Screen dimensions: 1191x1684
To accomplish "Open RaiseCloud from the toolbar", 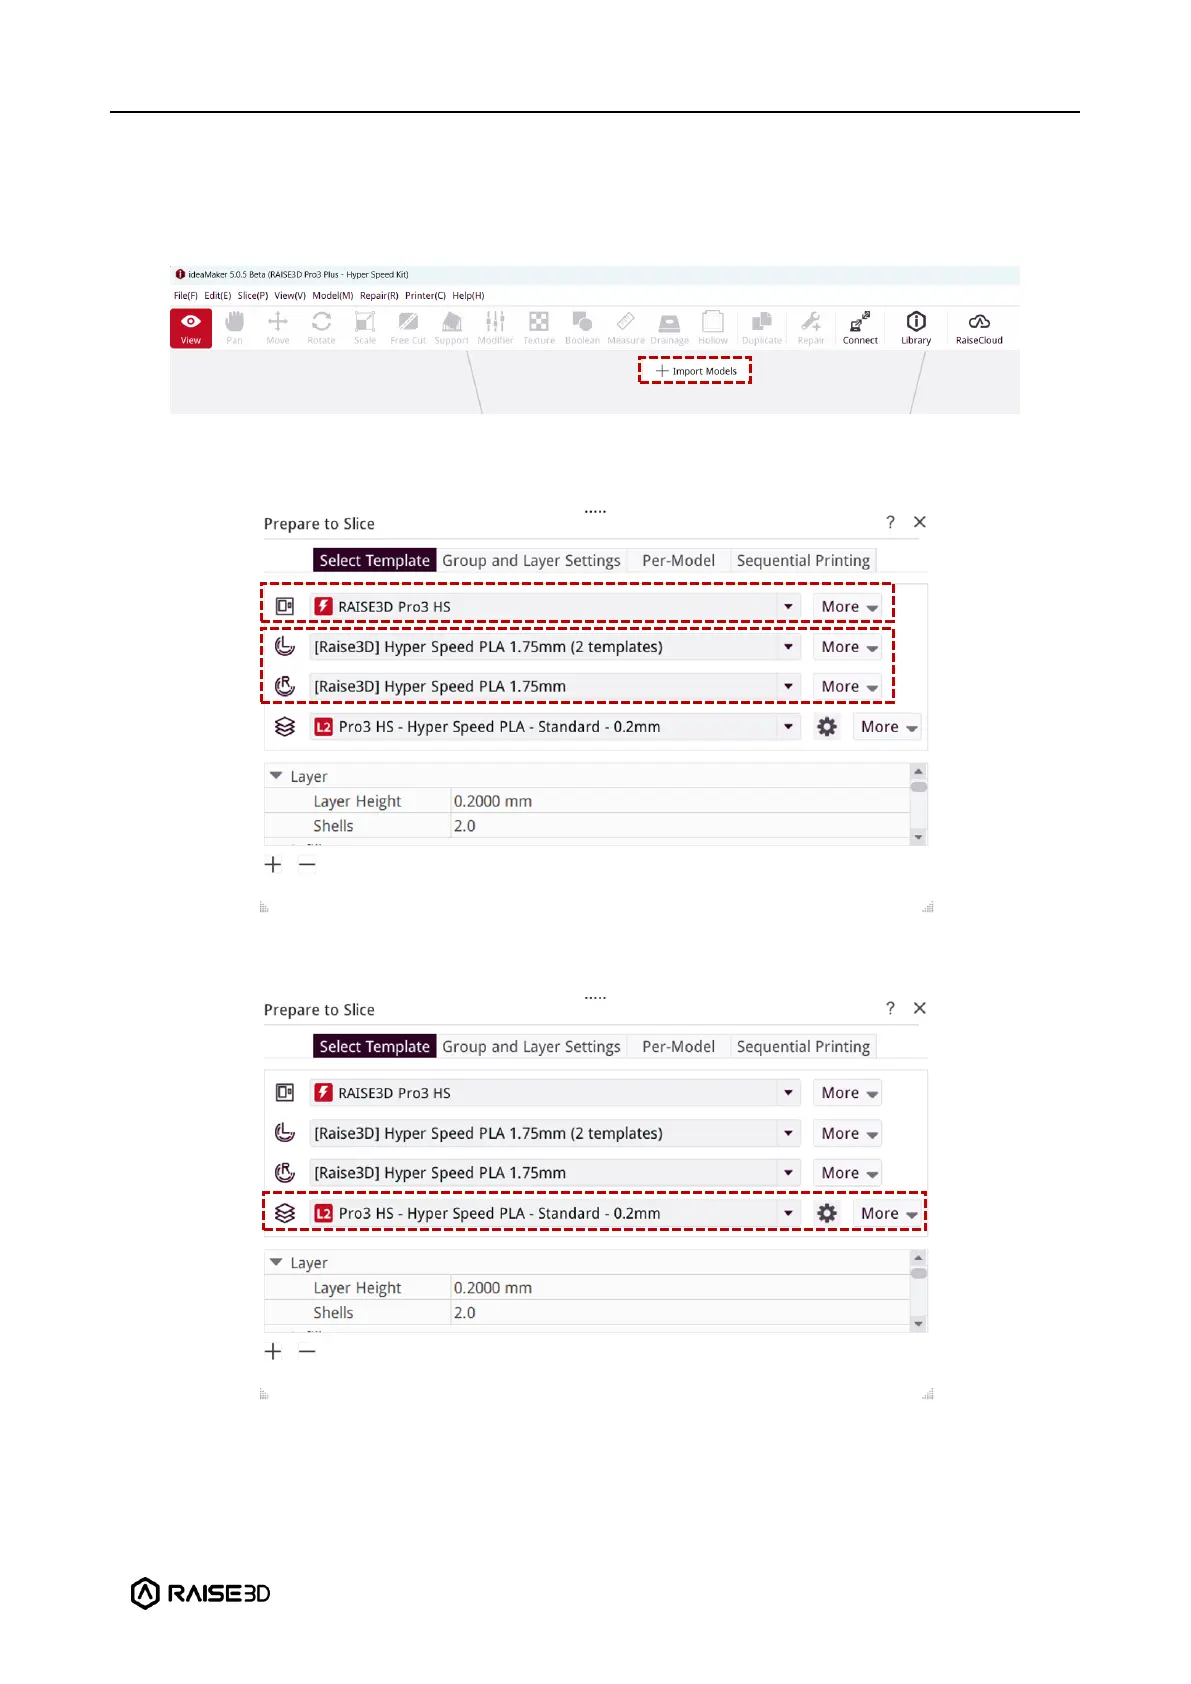I will [979, 328].
